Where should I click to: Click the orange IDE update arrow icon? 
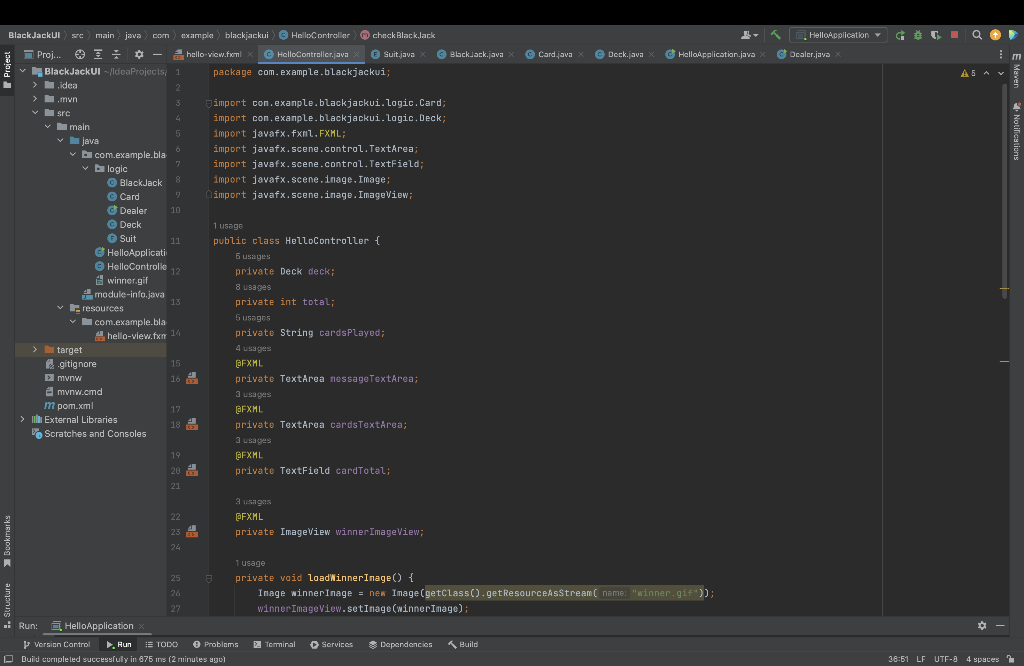995,35
